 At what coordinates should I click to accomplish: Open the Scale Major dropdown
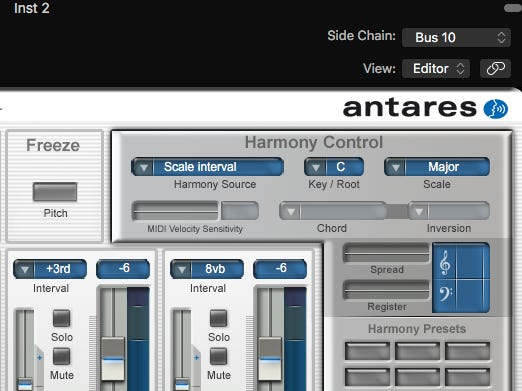point(437,167)
